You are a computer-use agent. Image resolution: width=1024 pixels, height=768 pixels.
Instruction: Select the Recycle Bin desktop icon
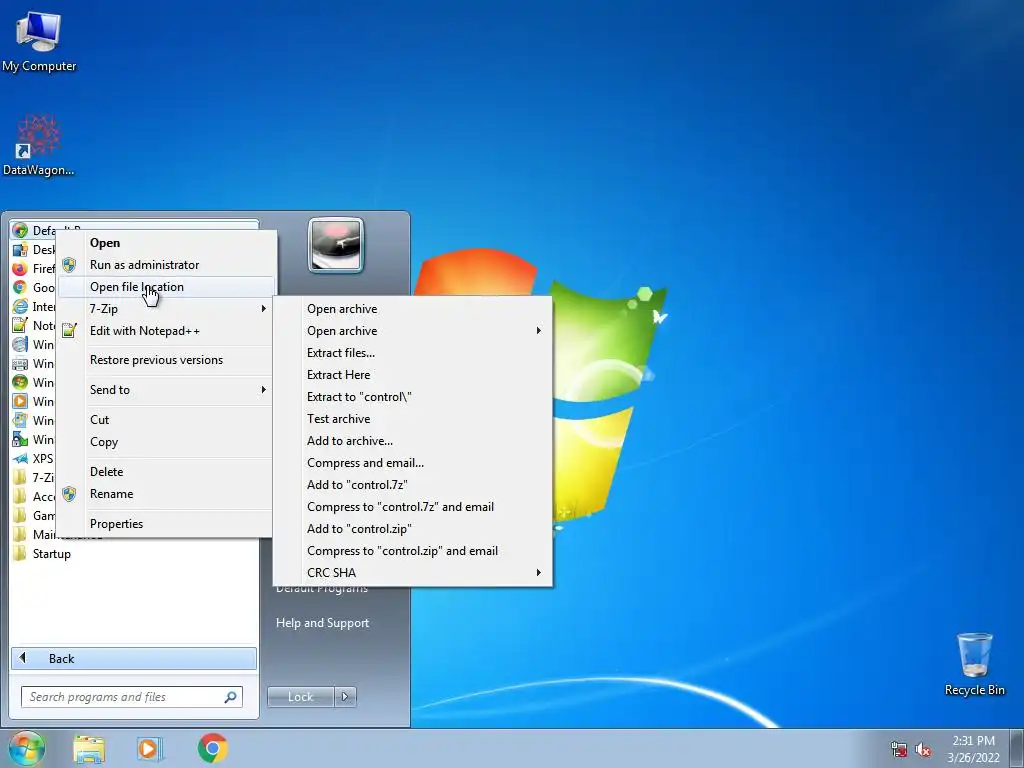click(974, 664)
